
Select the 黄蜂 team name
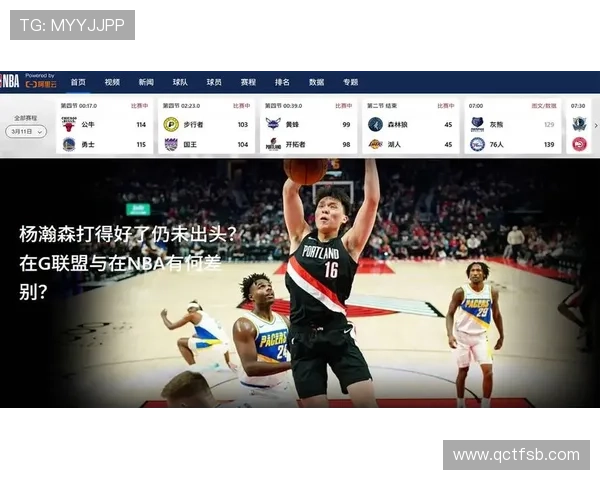tap(292, 124)
